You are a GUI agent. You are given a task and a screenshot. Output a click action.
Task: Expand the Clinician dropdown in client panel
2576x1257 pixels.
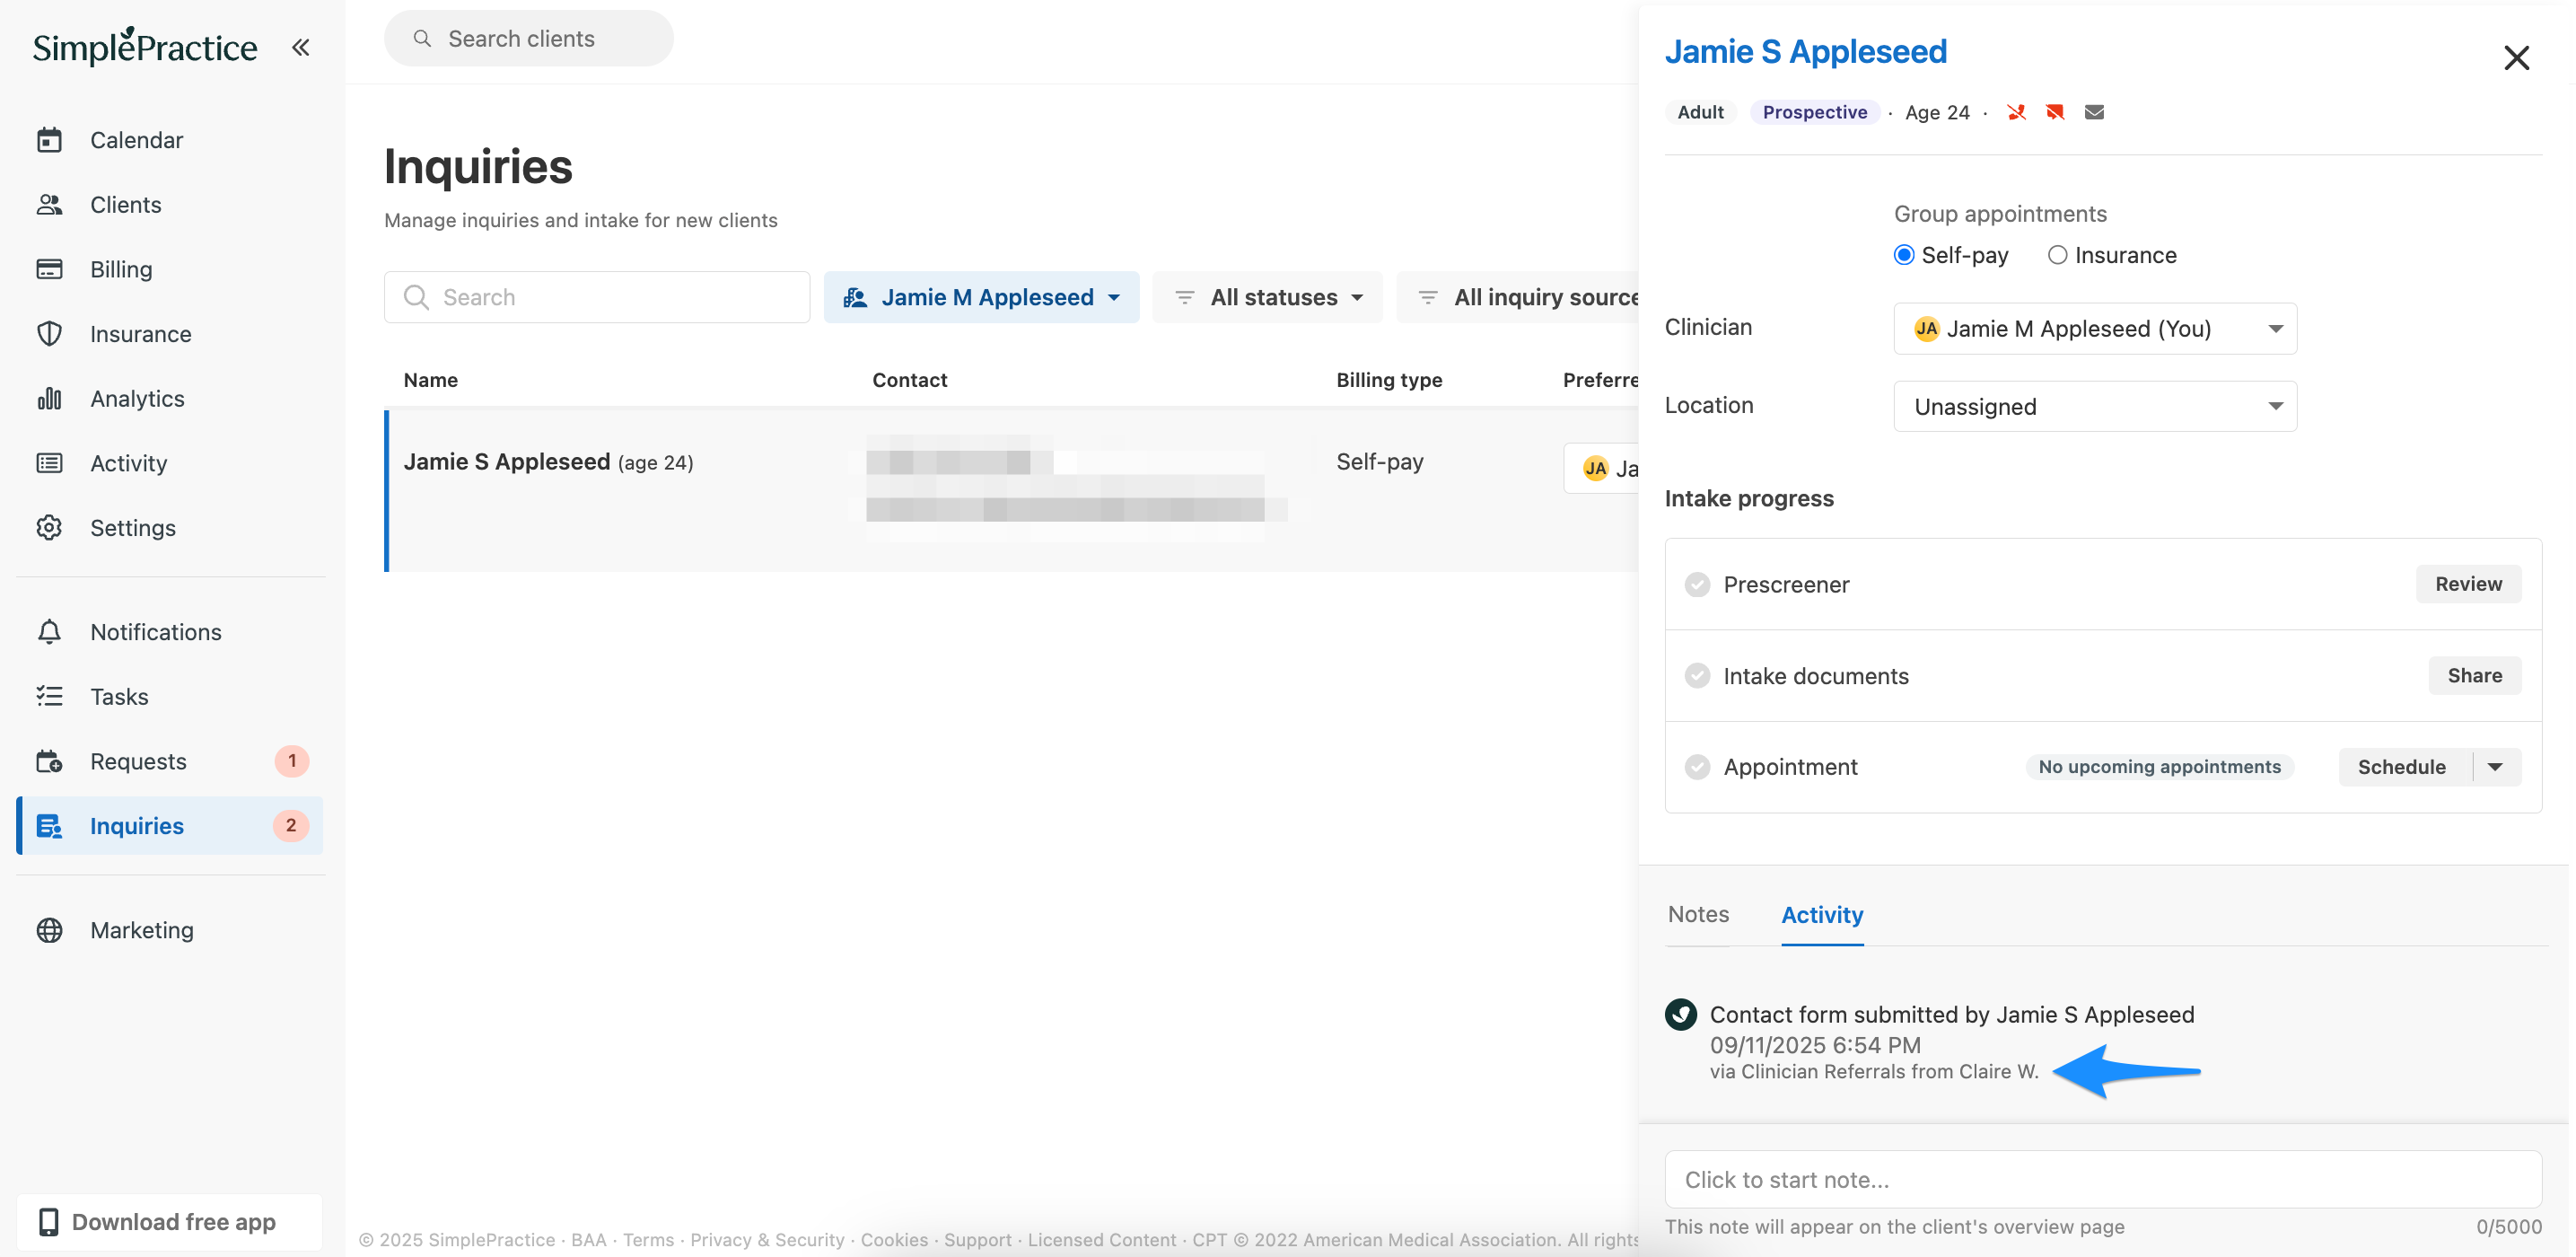(x=2094, y=328)
